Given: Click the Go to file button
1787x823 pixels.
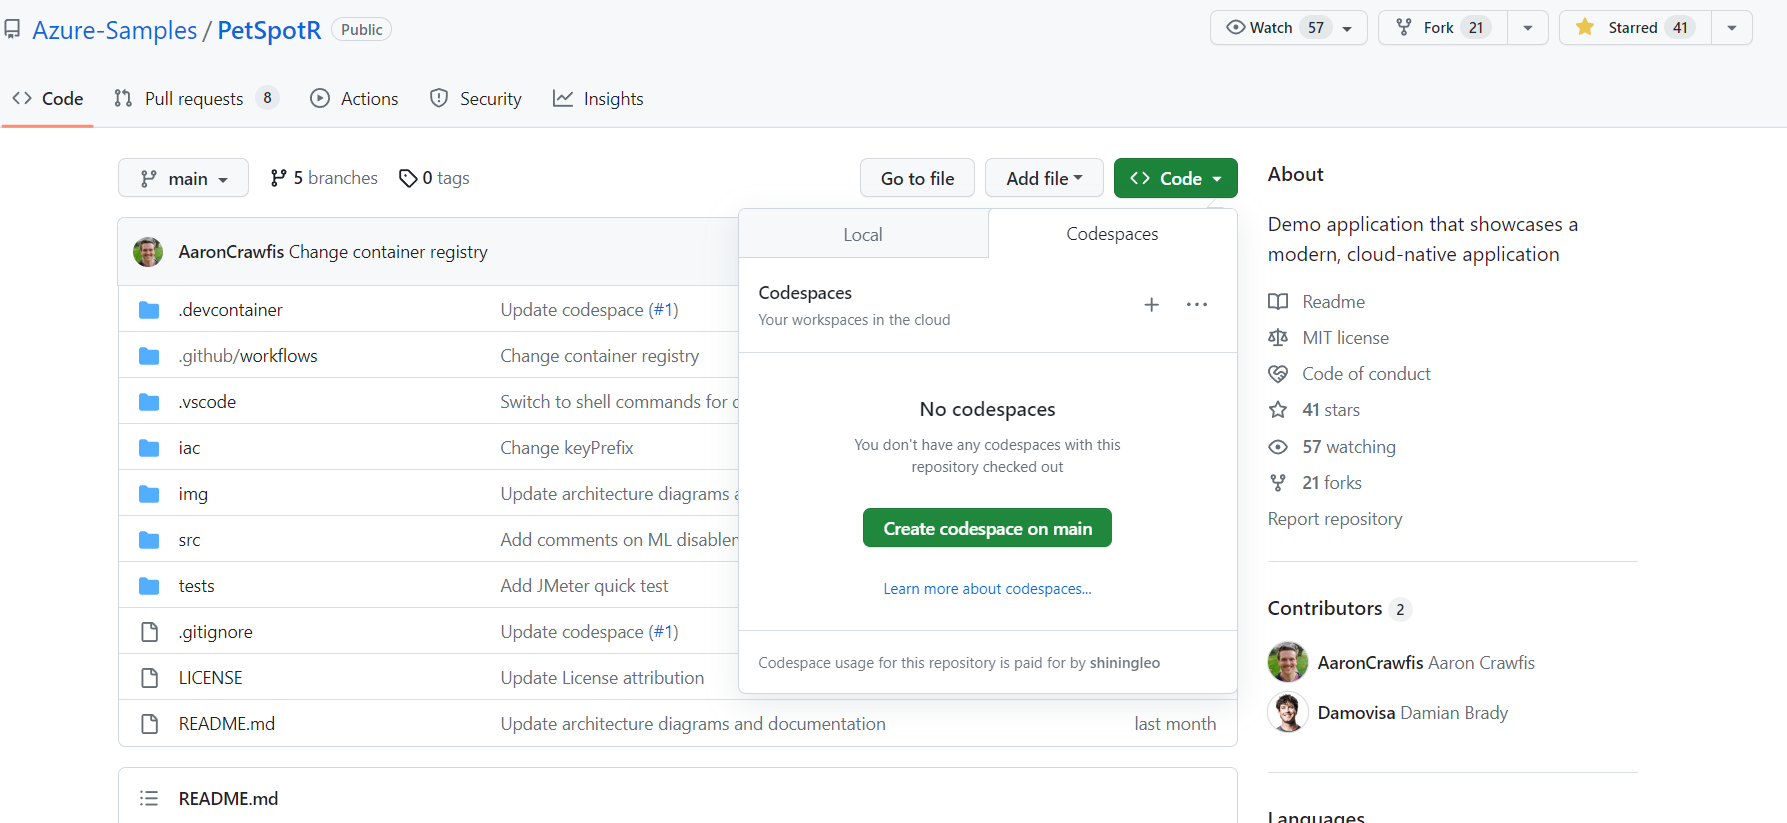Looking at the screenshot, I should coord(917,178).
